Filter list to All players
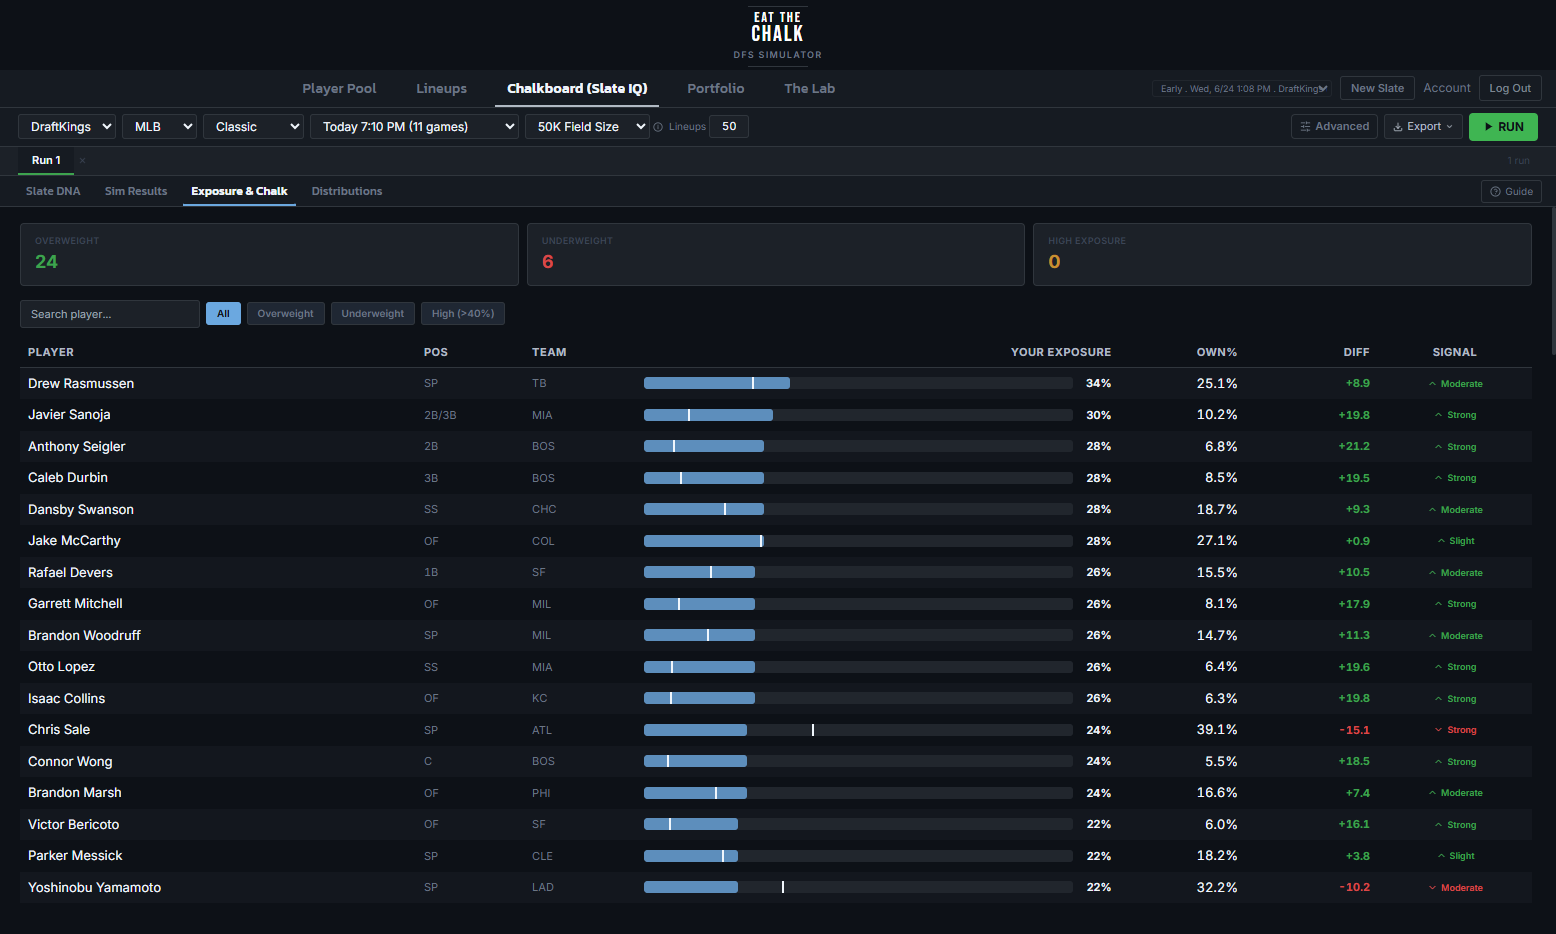 point(223,314)
